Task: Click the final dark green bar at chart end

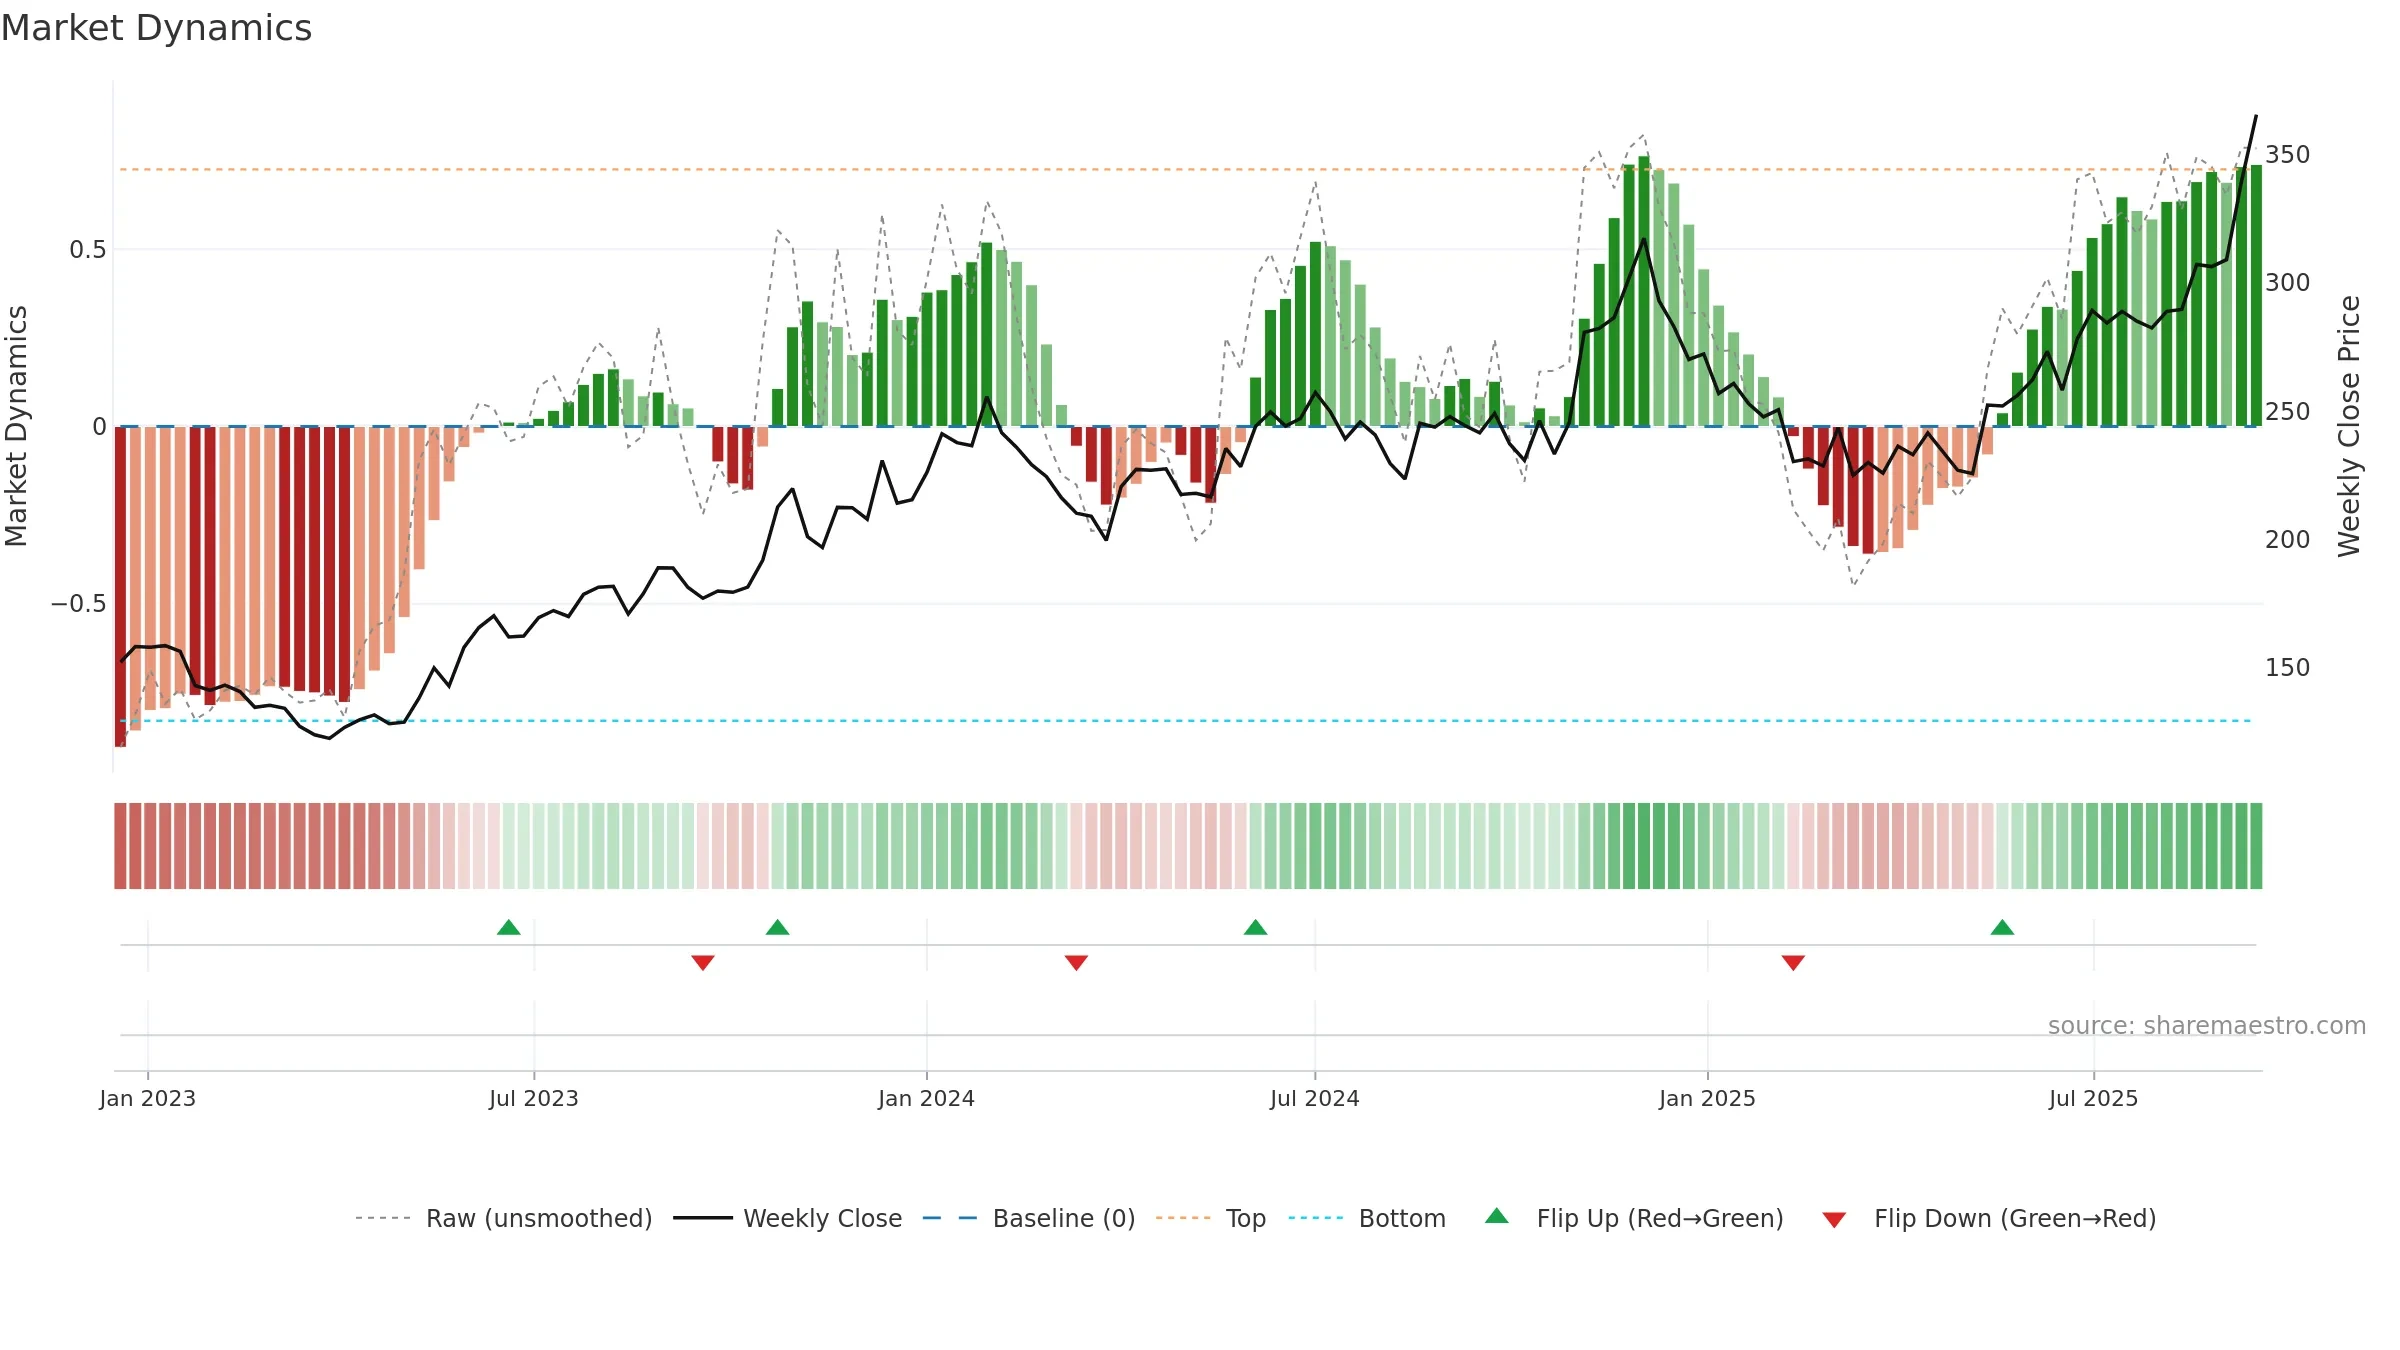Action: pyautogui.click(x=2256, y=296)
